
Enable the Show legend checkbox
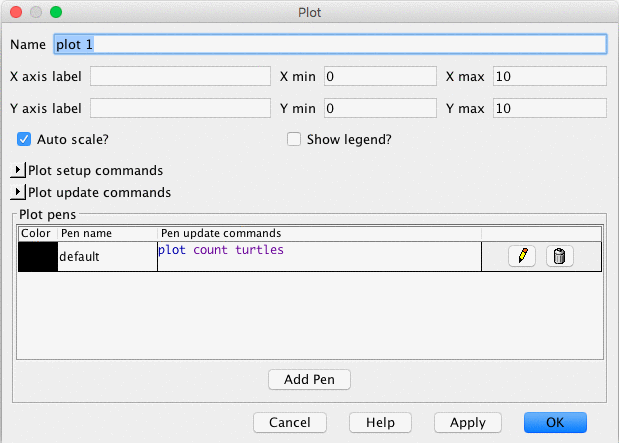(x=294, y=139)
